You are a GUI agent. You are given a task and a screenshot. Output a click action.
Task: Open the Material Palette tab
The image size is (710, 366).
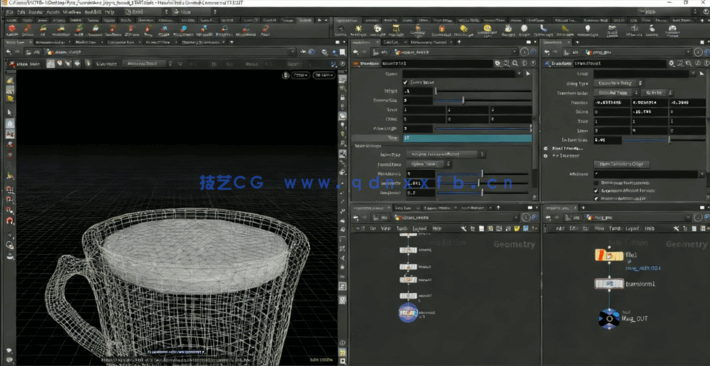click(x=437, y=207)
